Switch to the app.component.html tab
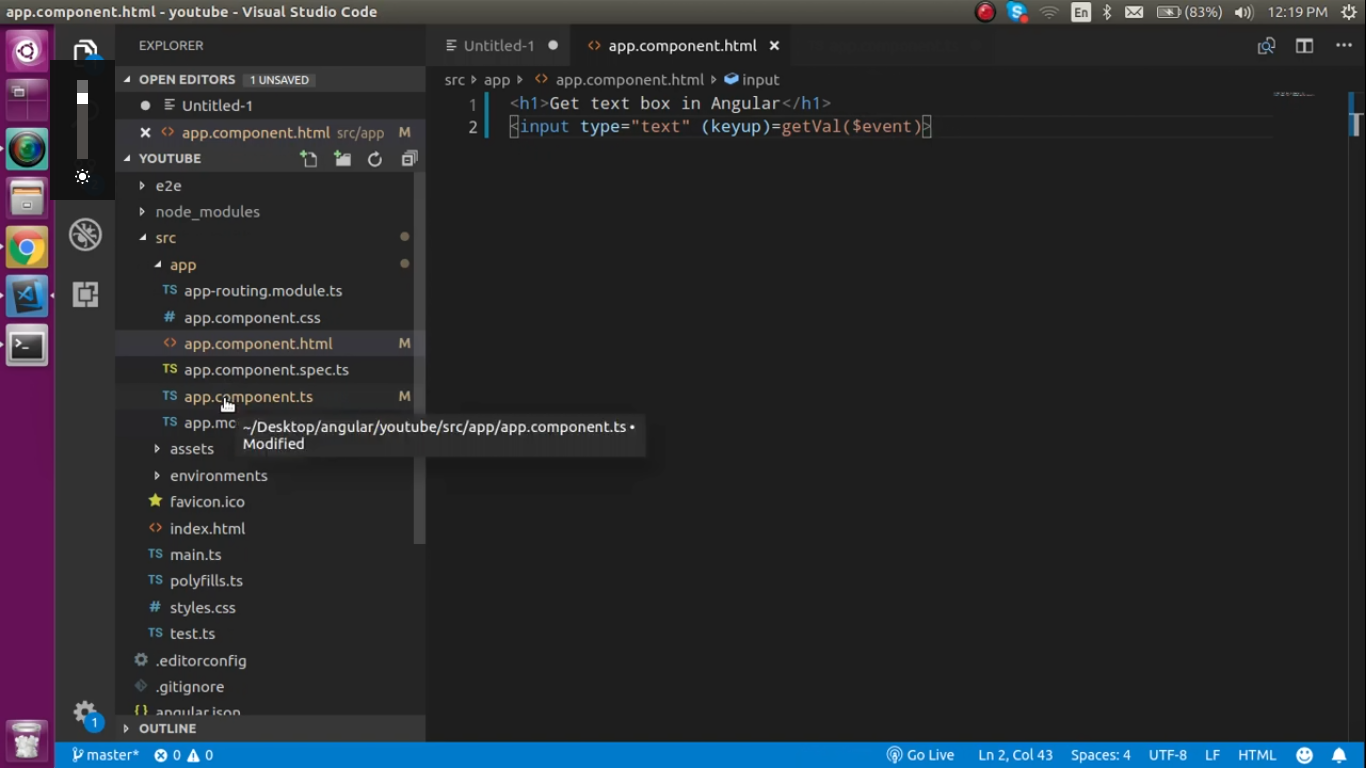Screen dimensions: 1366x768 coord(681,46)
